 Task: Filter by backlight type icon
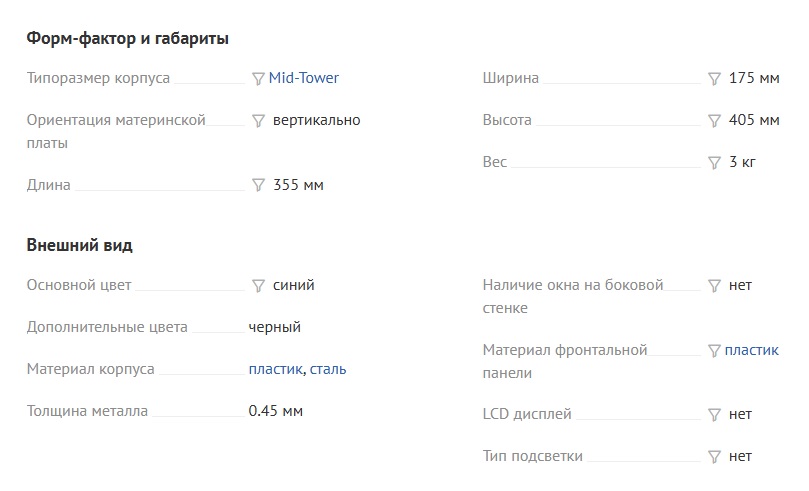pyautogui.click(x=714, y=456)
